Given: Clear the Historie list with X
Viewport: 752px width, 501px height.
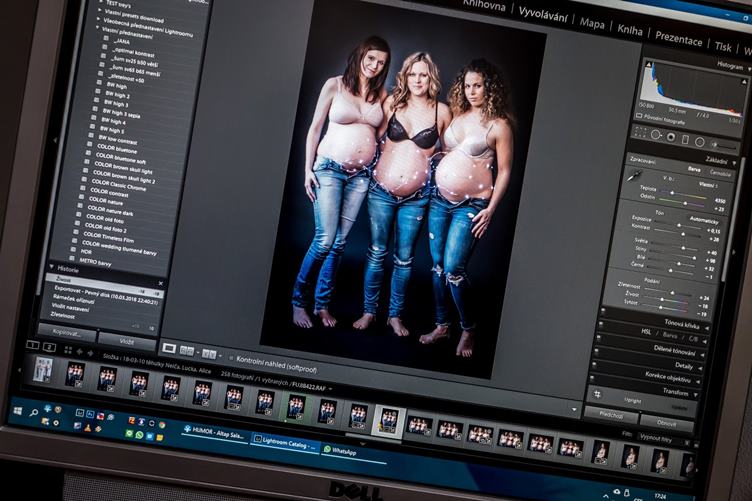Looking at the screenshot, I should point(161,283).
